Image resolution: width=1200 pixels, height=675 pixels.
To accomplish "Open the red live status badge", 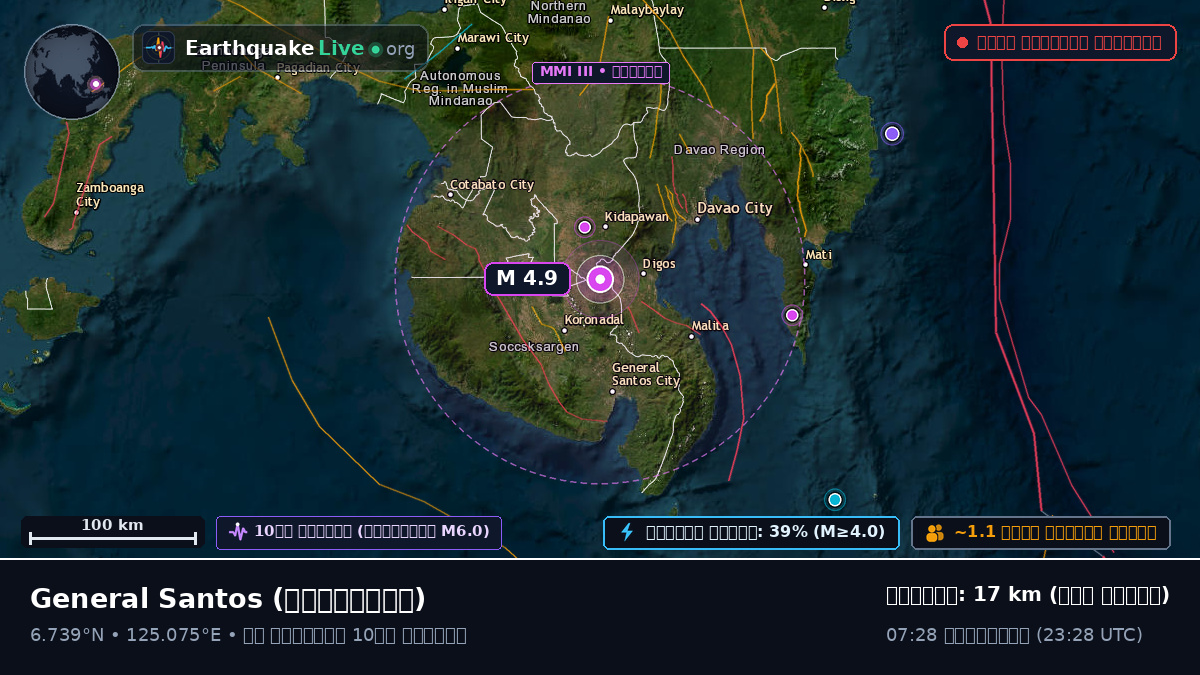I will [x=1060, y=42].
